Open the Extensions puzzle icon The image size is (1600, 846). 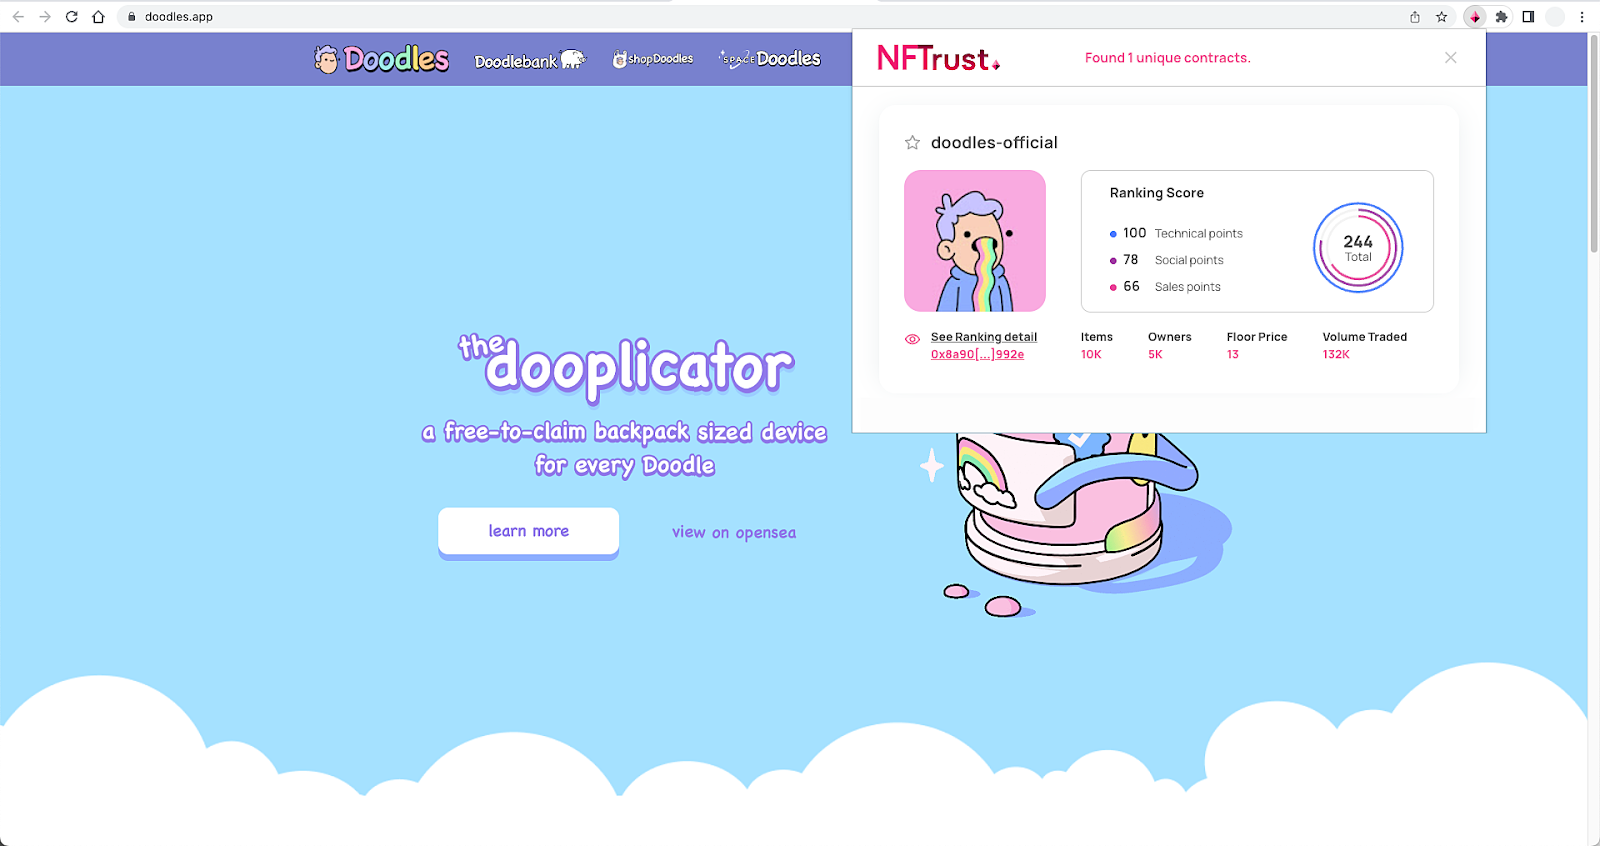pyautogui.click(x=1501, y=17)
